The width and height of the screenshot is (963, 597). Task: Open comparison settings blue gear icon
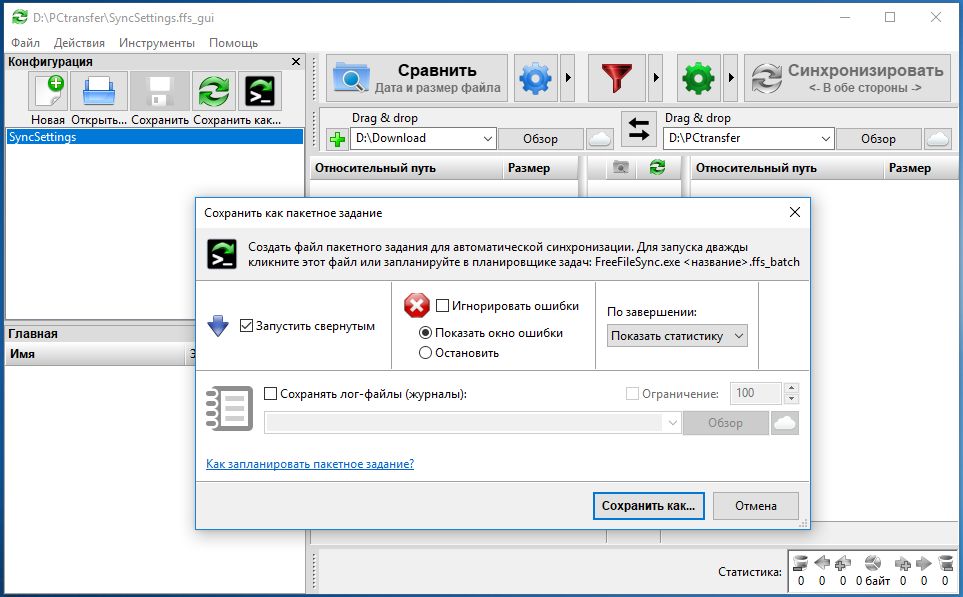click(x=536, y=78)
